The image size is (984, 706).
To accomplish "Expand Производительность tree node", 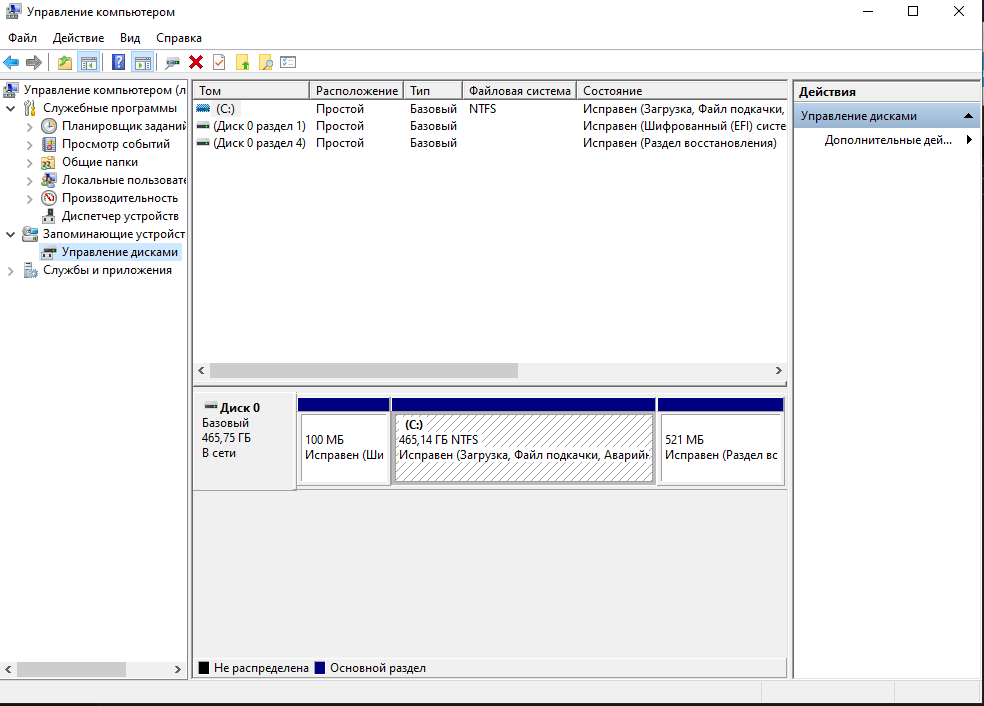I will (29, 198).
